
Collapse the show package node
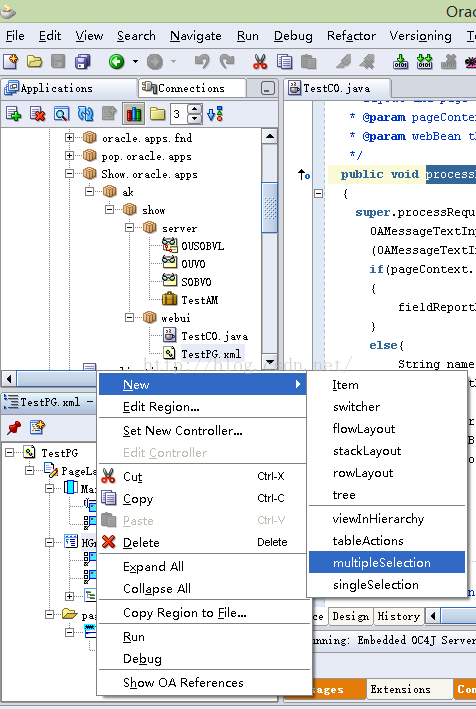click(109, 210)
